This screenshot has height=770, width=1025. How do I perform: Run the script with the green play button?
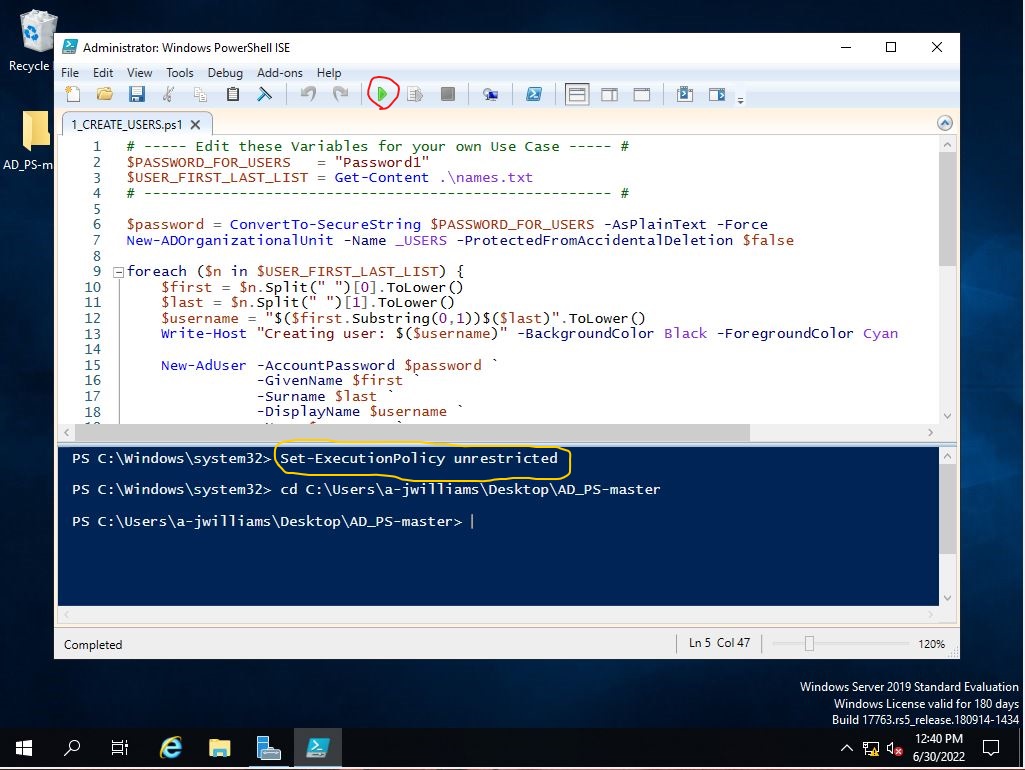pyautogui.click(x=382, y=95)
